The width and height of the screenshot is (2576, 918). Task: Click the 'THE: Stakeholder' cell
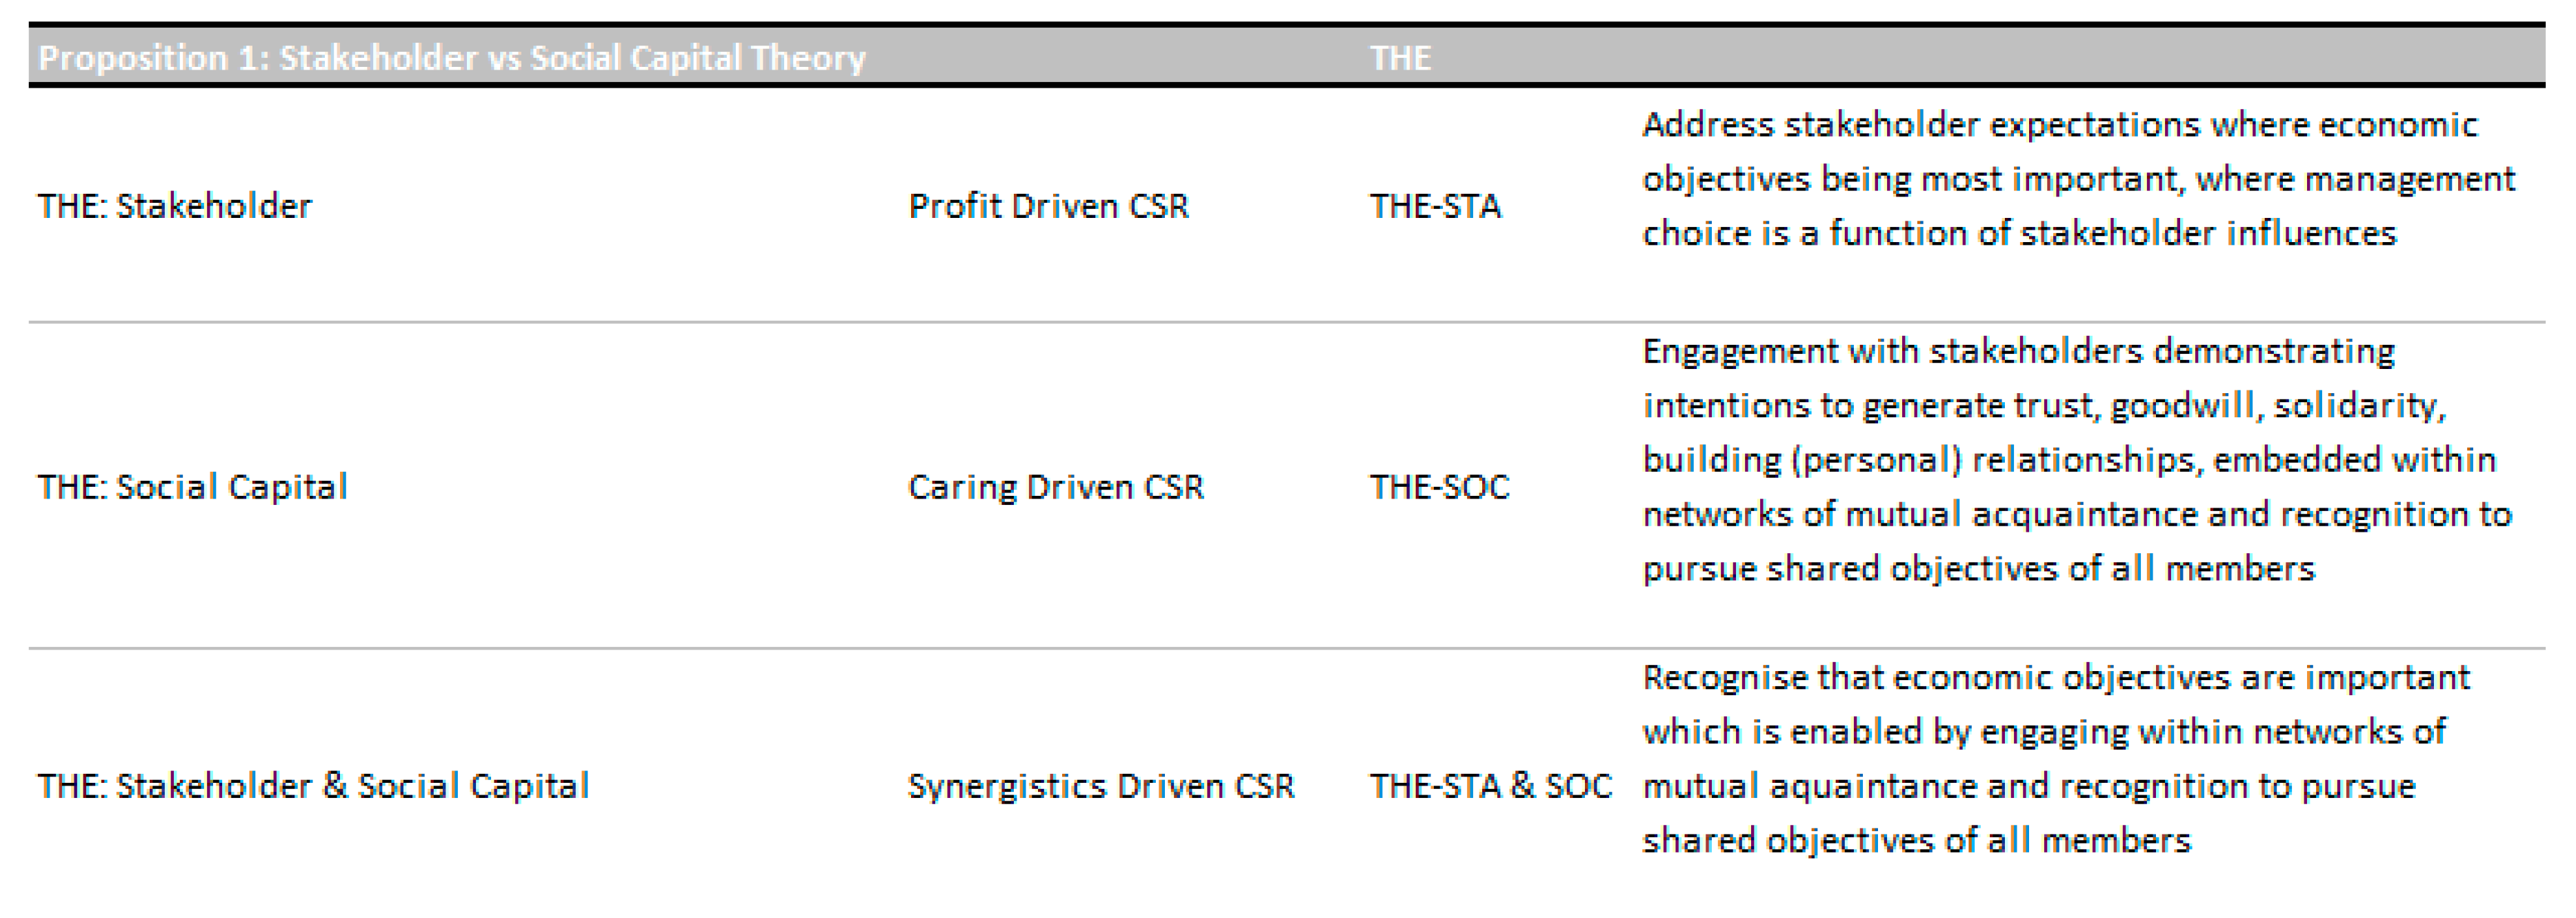(x=175, y=206)
